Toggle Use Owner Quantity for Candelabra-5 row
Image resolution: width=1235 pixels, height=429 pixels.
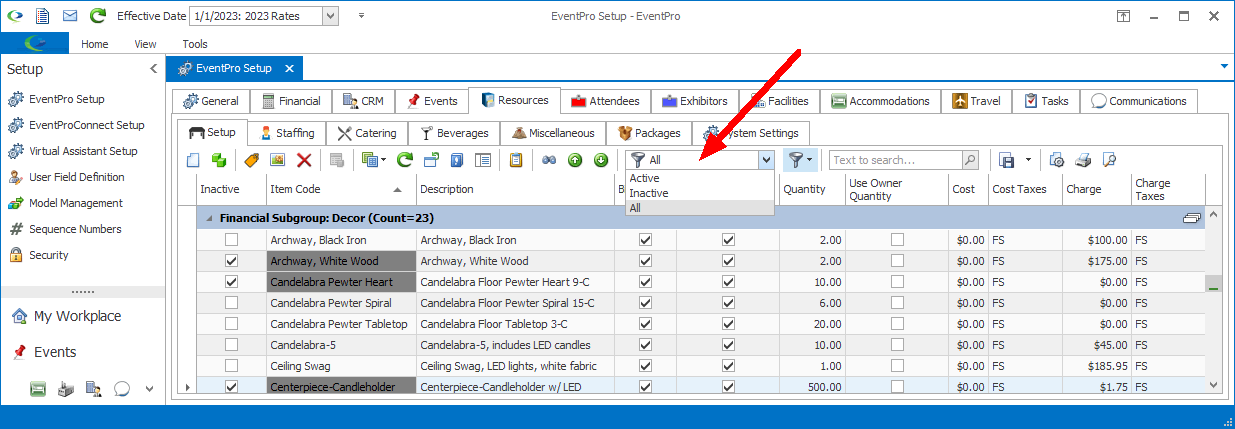(x=897, y=345)
